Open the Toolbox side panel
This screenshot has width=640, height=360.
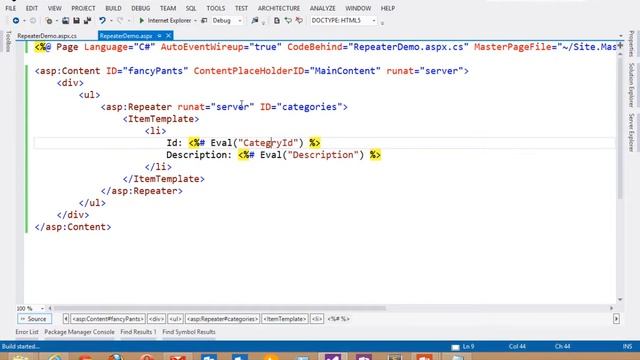(8, 41)
